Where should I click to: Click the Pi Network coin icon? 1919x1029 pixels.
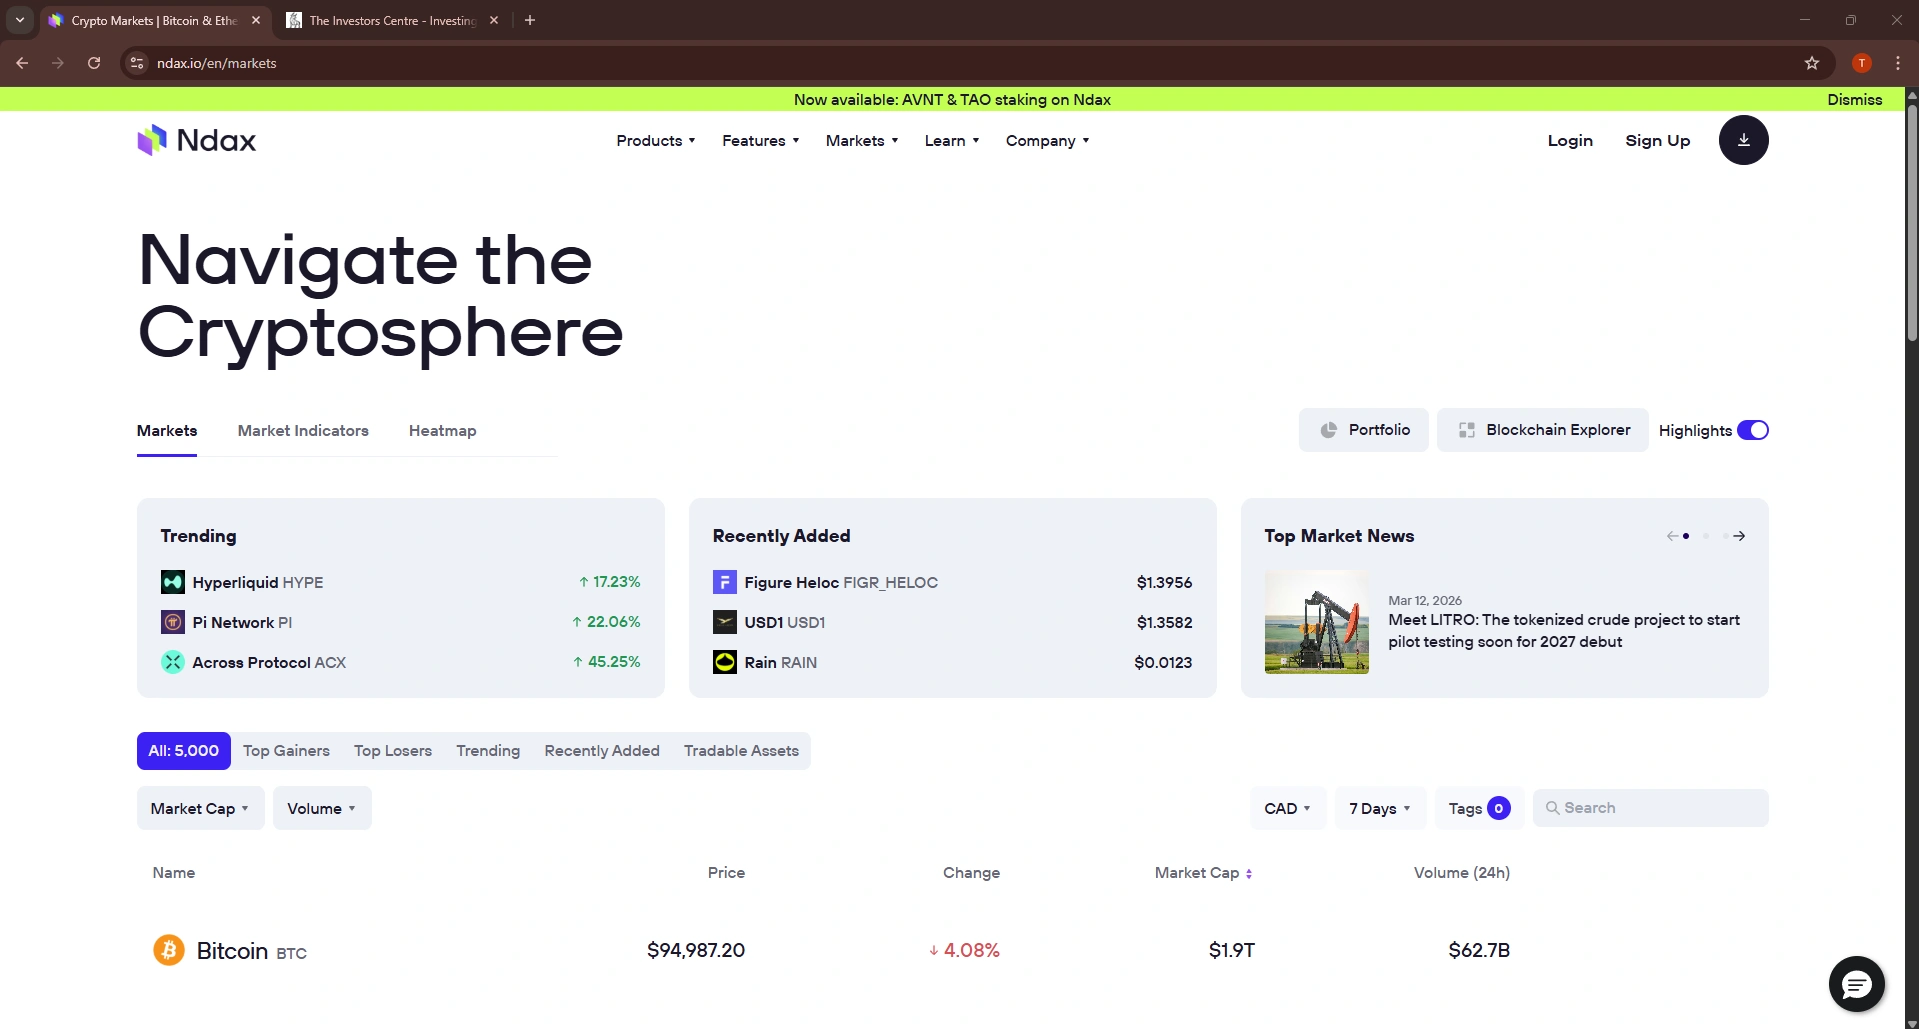[x=173, y=622]
